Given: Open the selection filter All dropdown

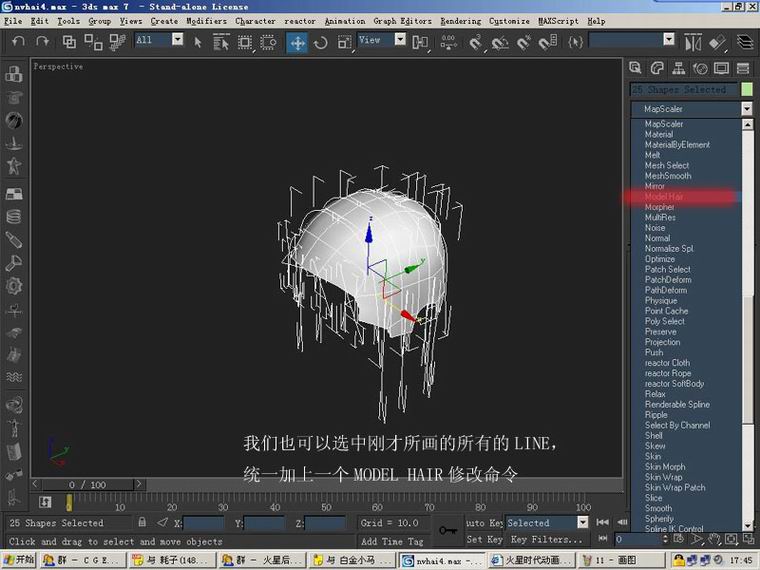Looking at the screenshot, I should tap(178, 39).
